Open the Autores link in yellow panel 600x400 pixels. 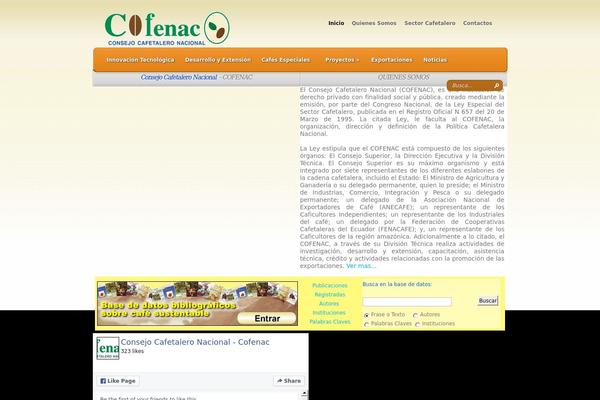coord(329,304)
